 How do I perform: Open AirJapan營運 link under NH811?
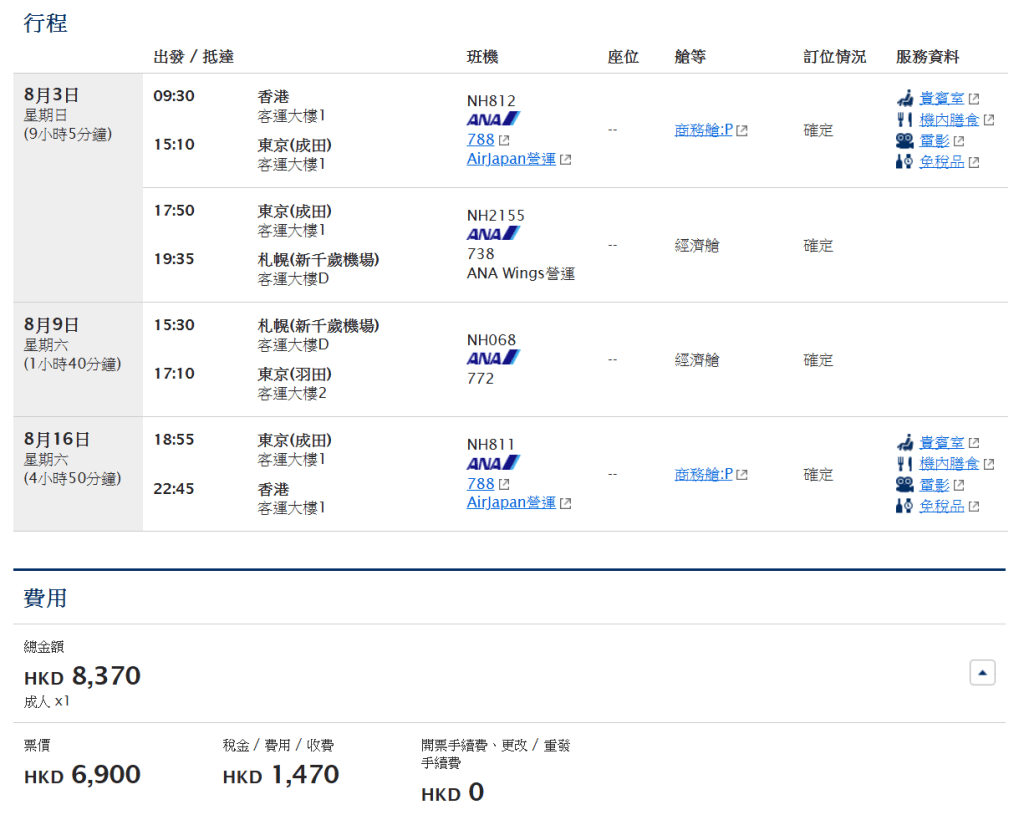511,503
